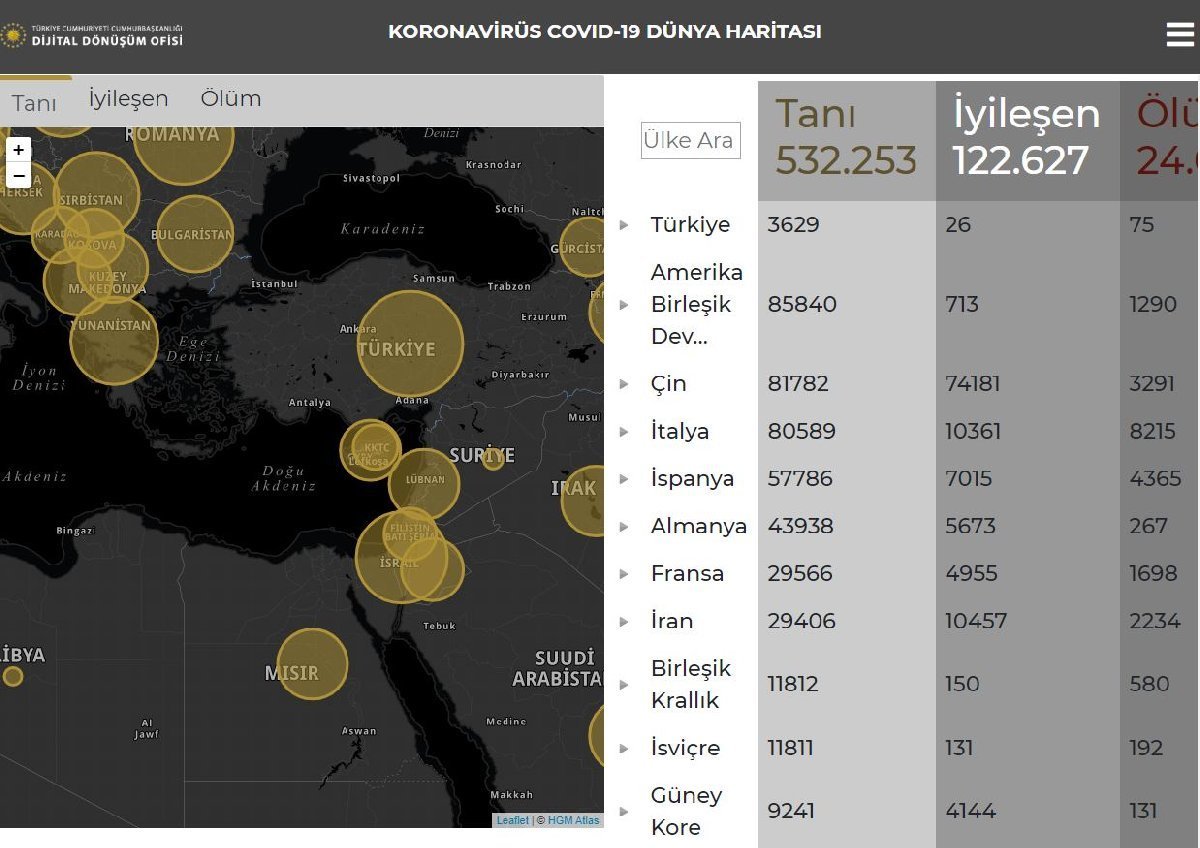Select the Bulgaristan bubble on the map
The width and height of the screenshot is (1200, 848).
(x=194, y=234)
